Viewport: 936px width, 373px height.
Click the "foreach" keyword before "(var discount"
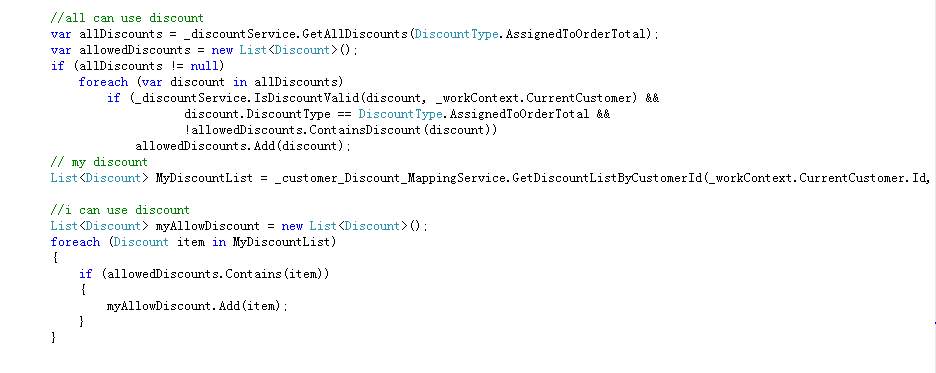(103, 82)
